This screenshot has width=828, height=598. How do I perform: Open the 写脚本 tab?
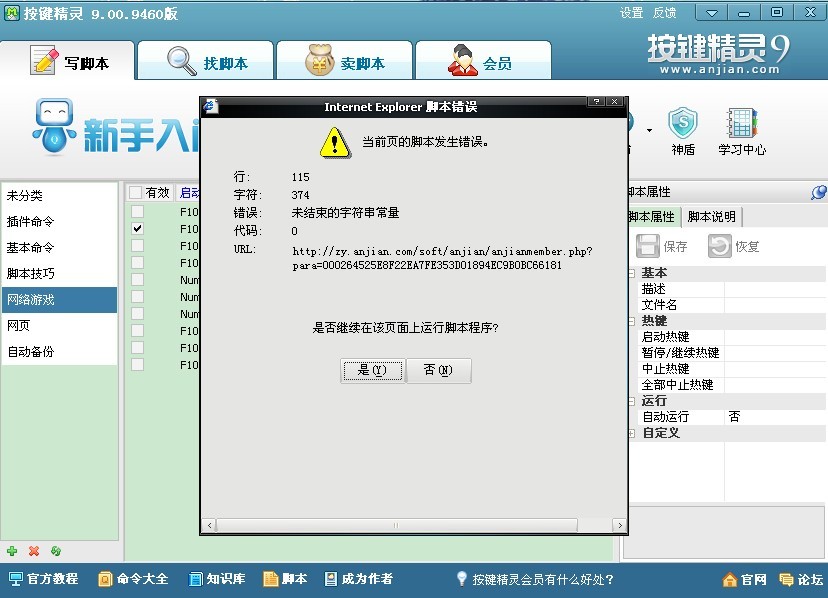click(68, 62)
